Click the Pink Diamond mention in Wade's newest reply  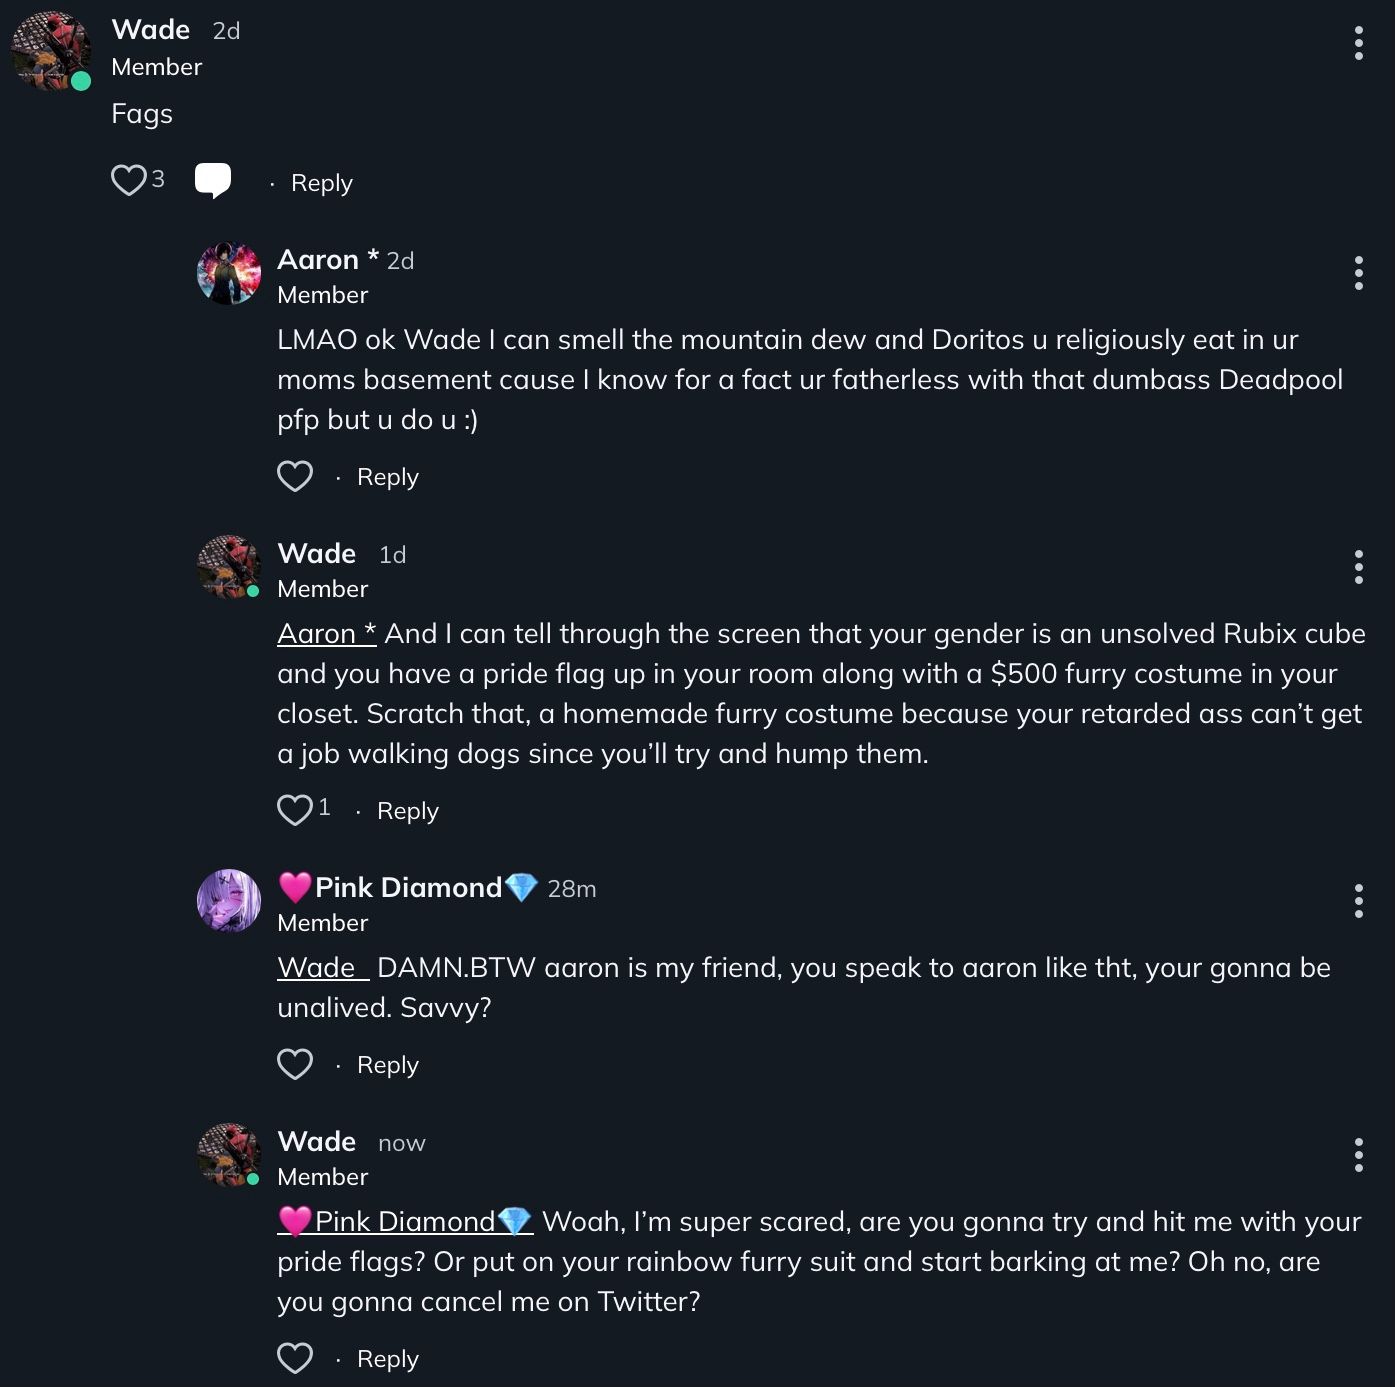(405, 1222)
